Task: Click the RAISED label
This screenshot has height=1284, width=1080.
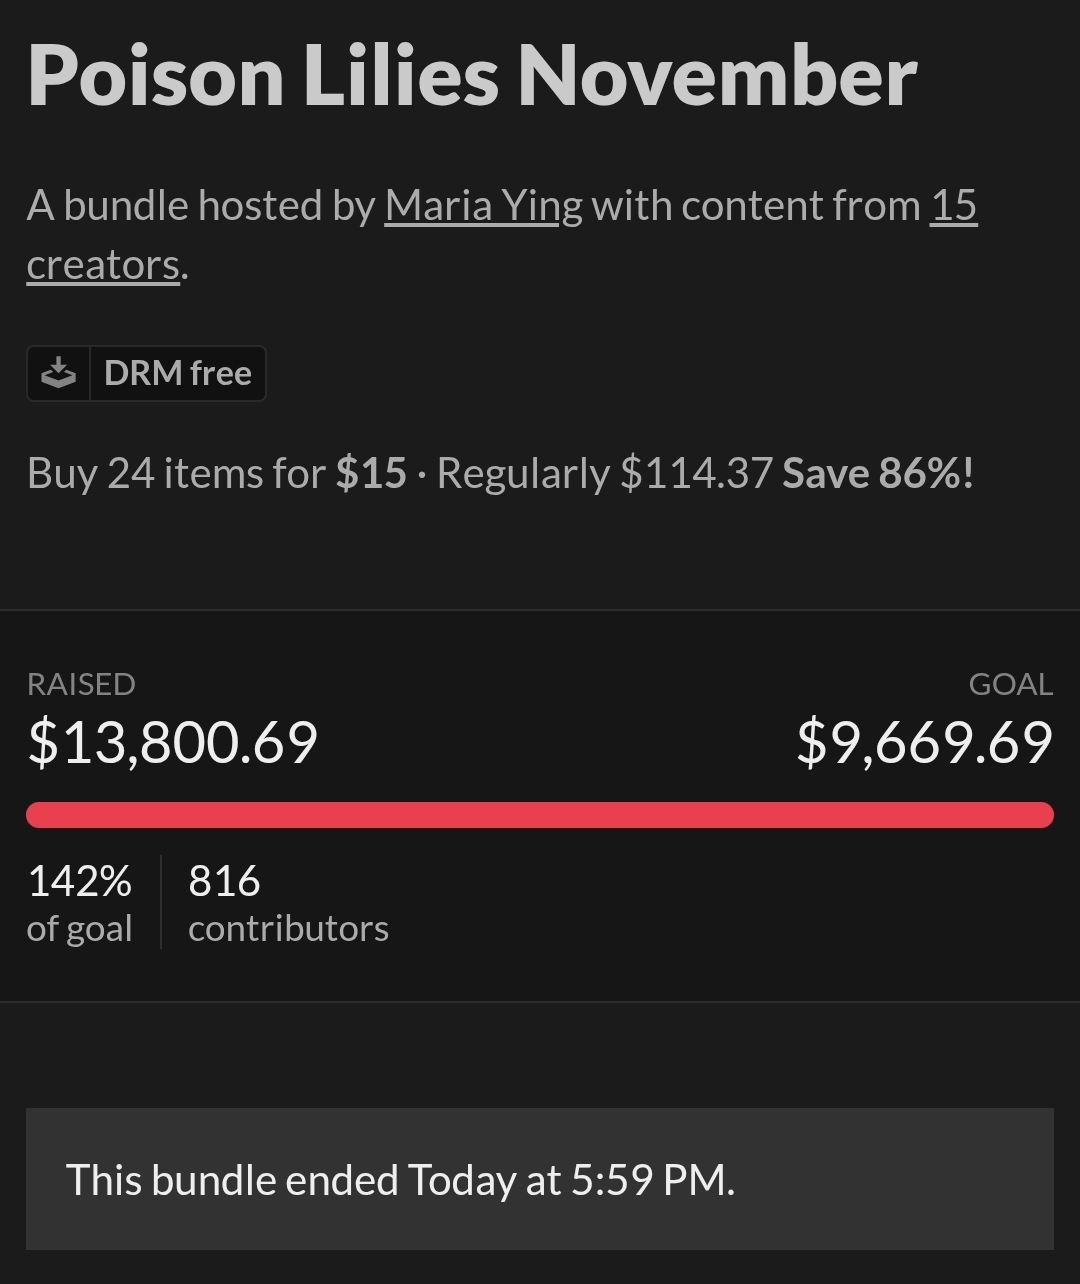Action: click(x=81, y=684)
